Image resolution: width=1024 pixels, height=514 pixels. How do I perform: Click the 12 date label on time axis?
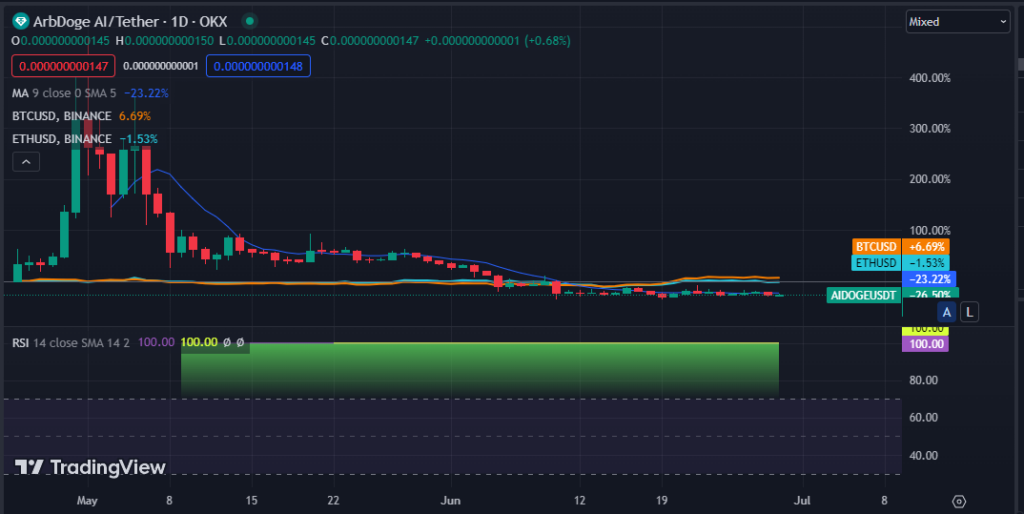[579, 501]
